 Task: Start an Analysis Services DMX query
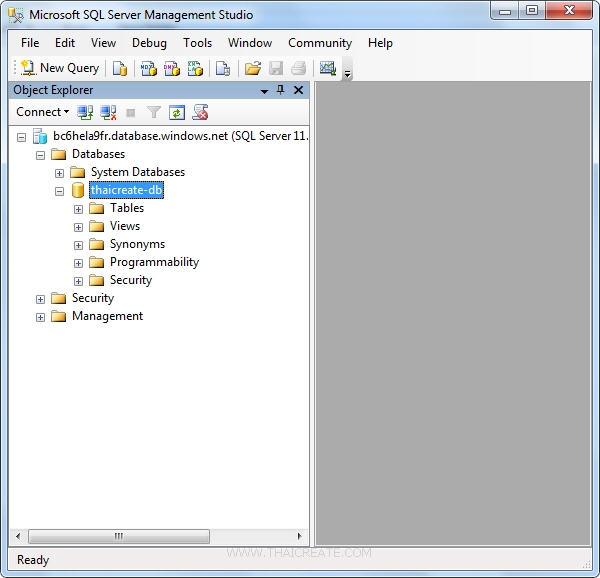(x=172, y=68)
